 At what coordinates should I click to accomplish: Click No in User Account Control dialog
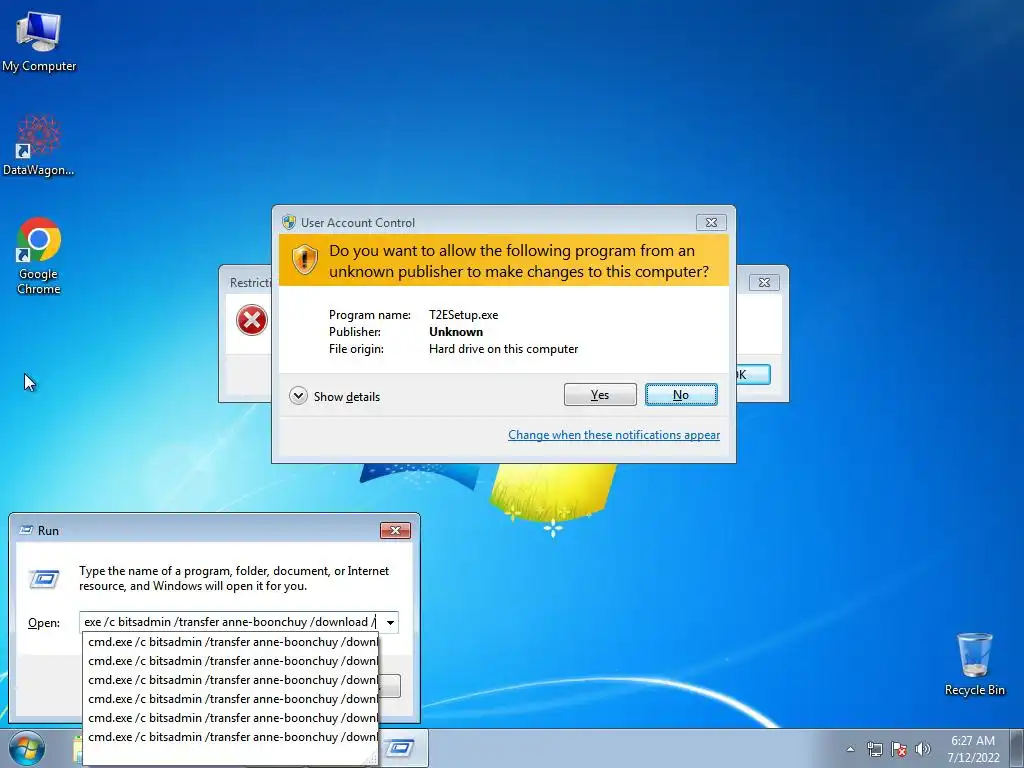[681, 394]
